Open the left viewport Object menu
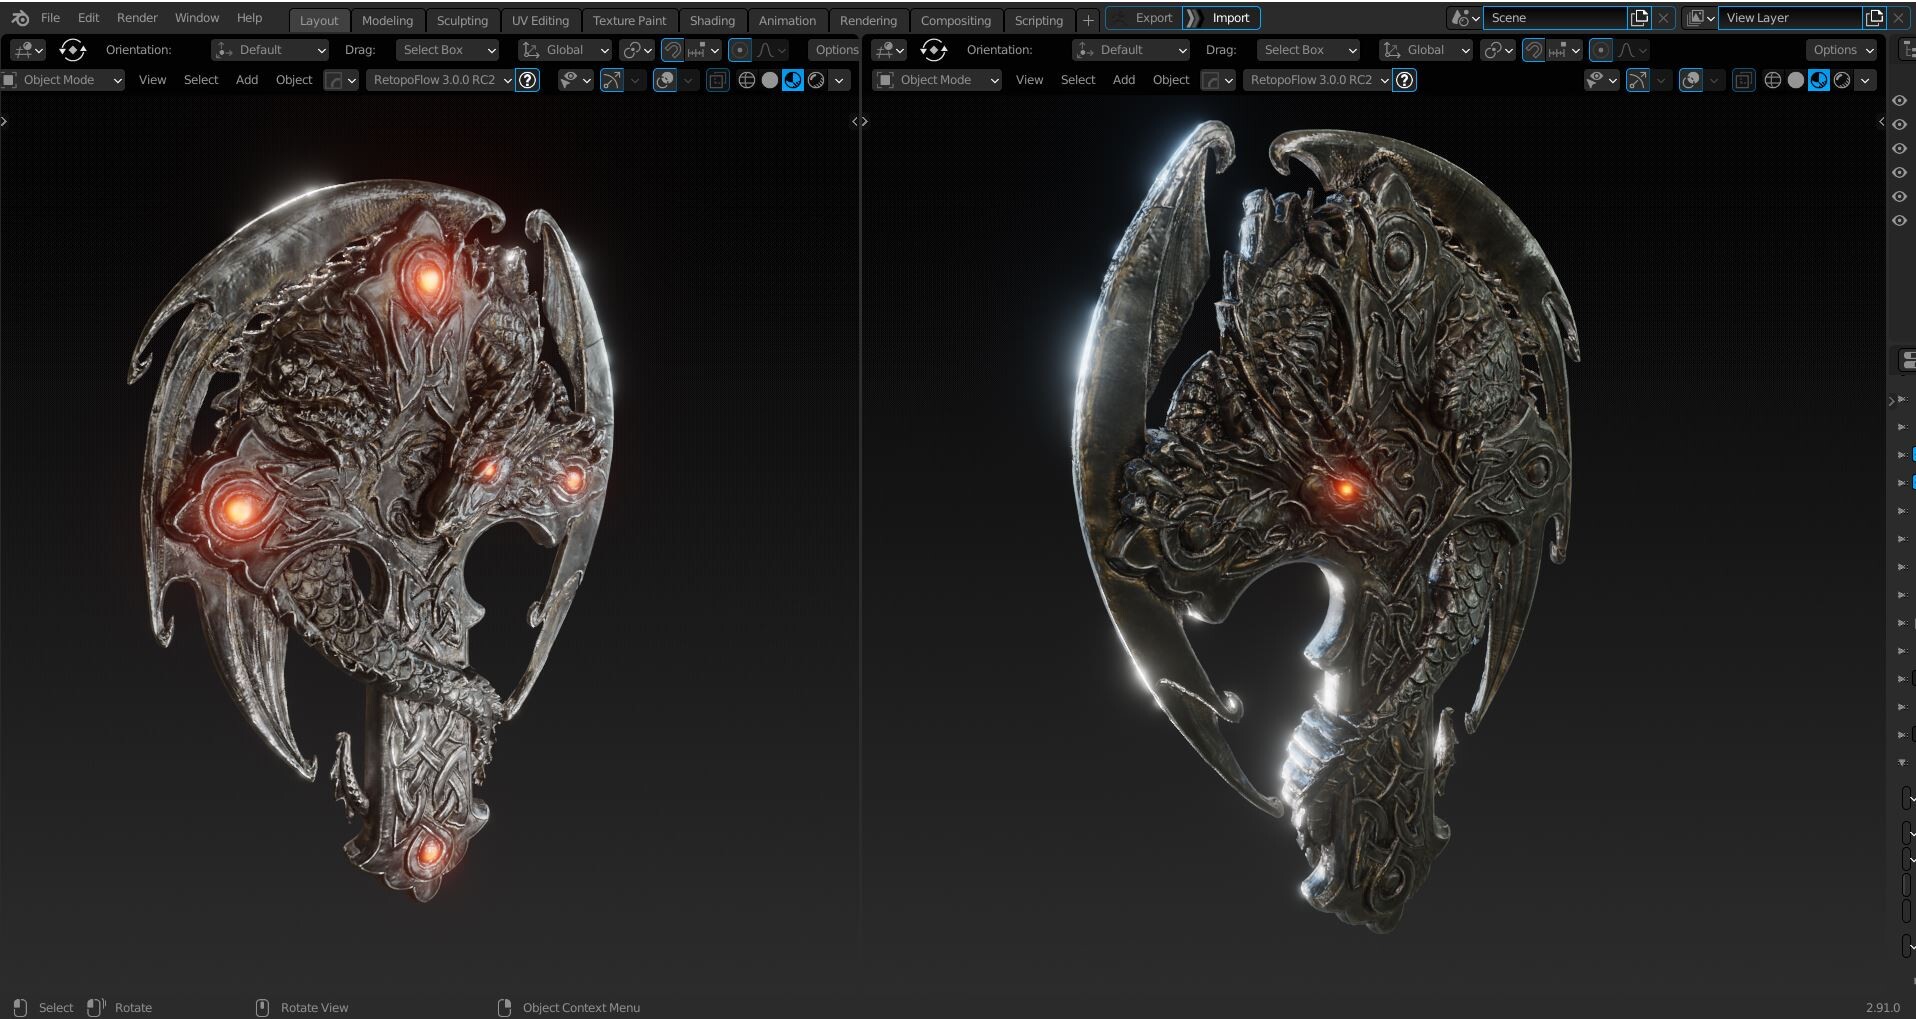Viewport: 1916px width, 1019px height. pos(294,80)
